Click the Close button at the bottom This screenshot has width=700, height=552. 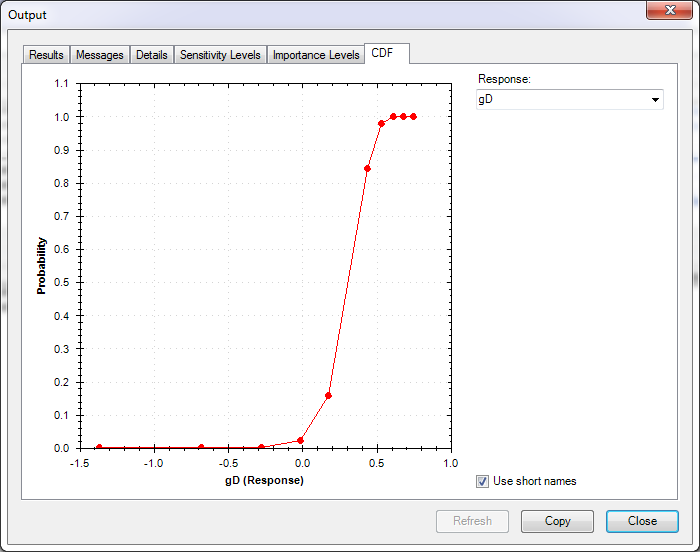point(642,521)
